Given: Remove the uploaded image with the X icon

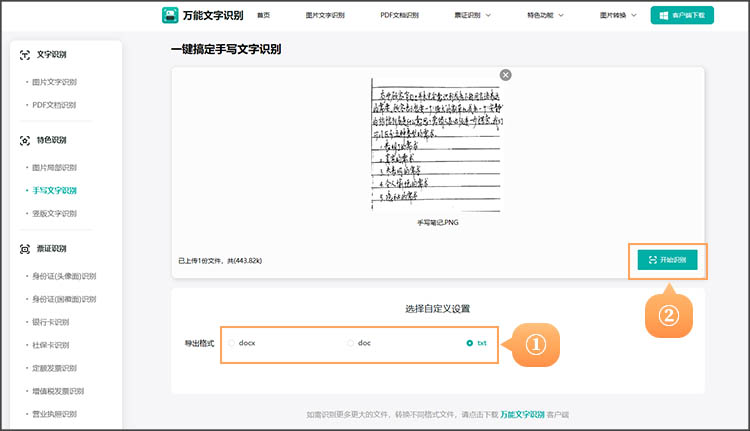Looking at the screenshot, I should (x=506, y=75).
